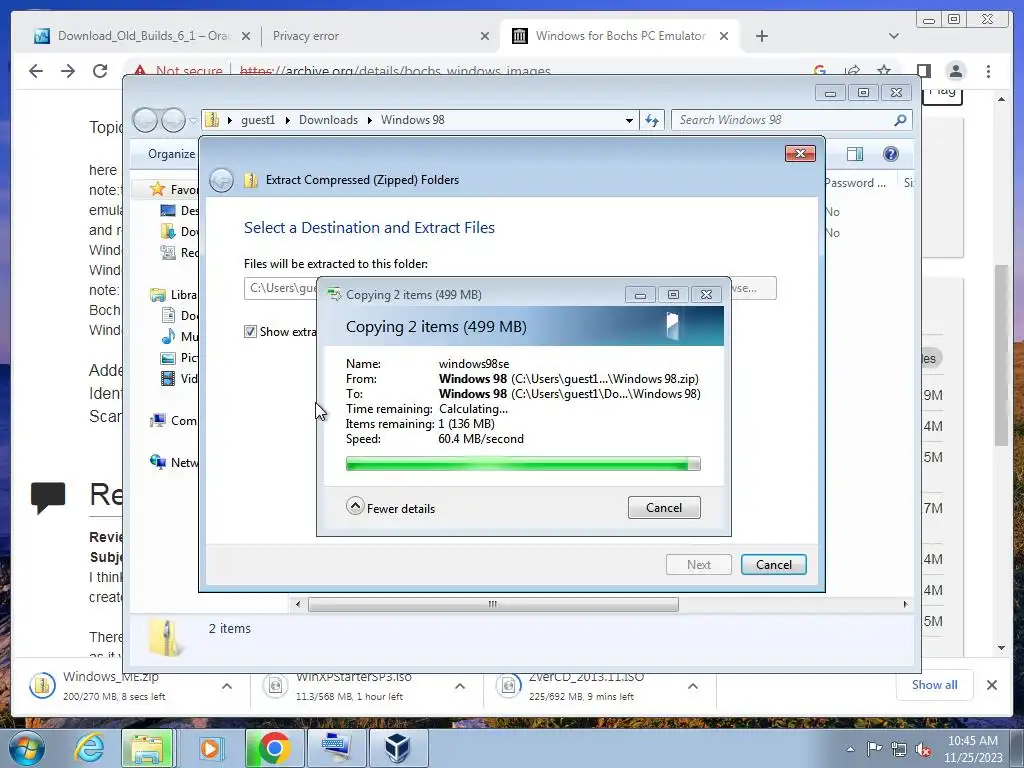Screen dimensions: 1024x768
Task: Reload the page in Chrome
Action: [x=100, y=71]
